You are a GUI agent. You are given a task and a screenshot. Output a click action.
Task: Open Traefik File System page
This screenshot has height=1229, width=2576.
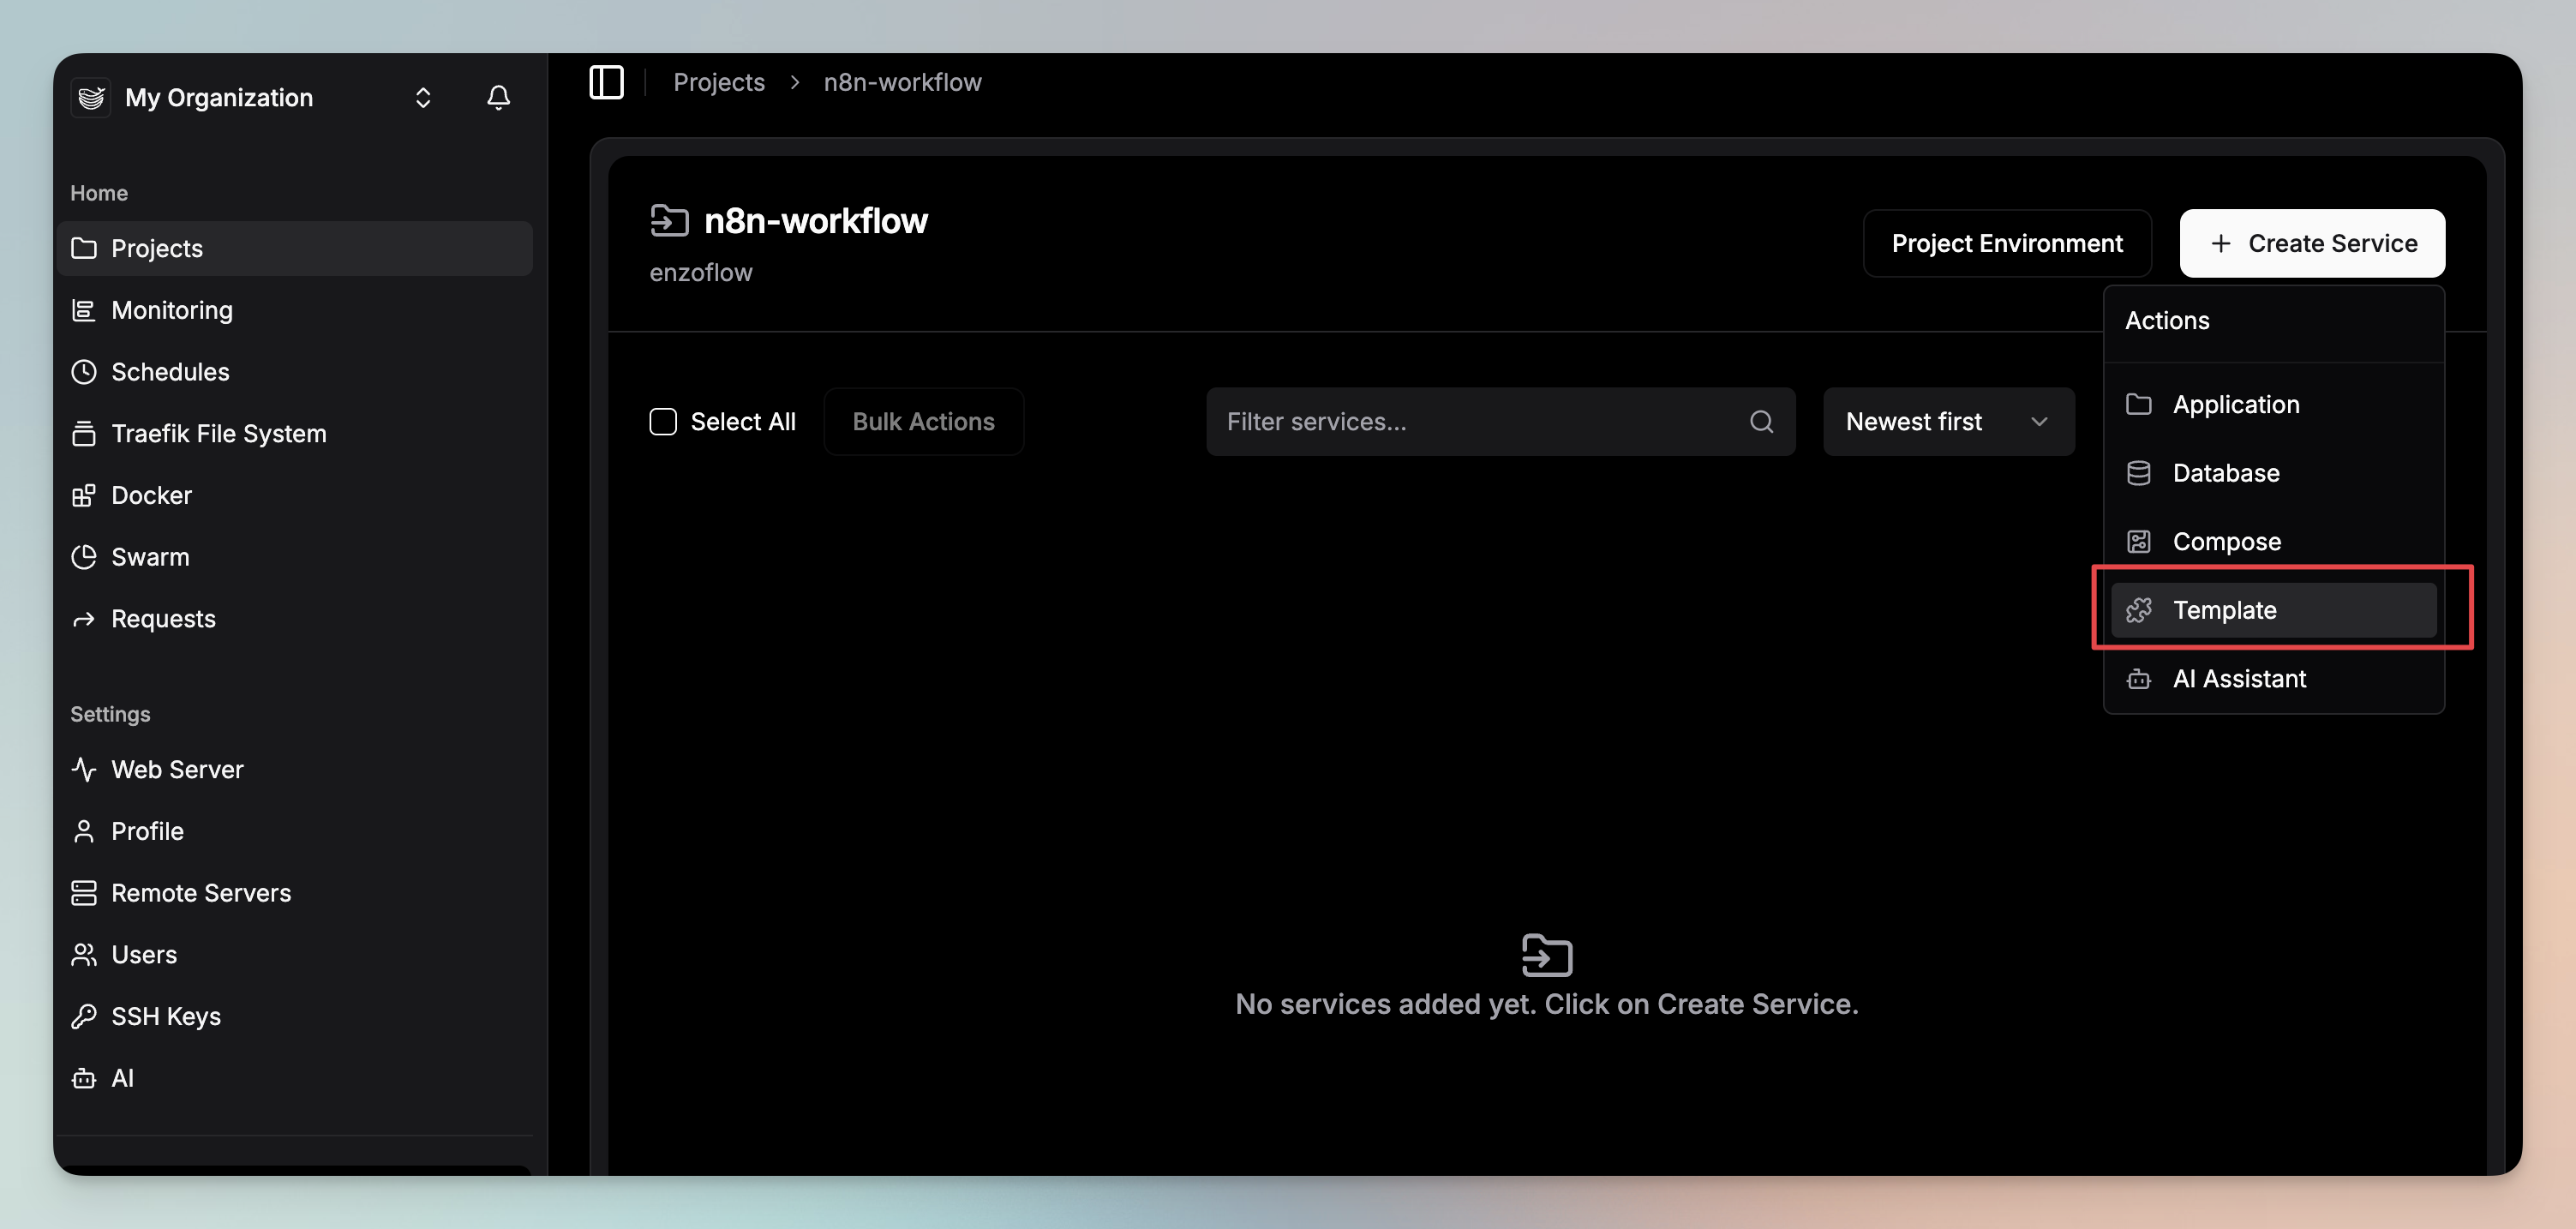(295, 433)
